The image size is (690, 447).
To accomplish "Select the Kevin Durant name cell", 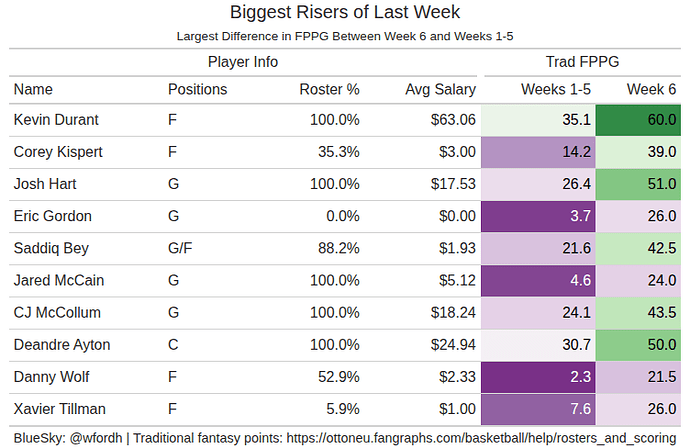I will (x=56, y=120).
